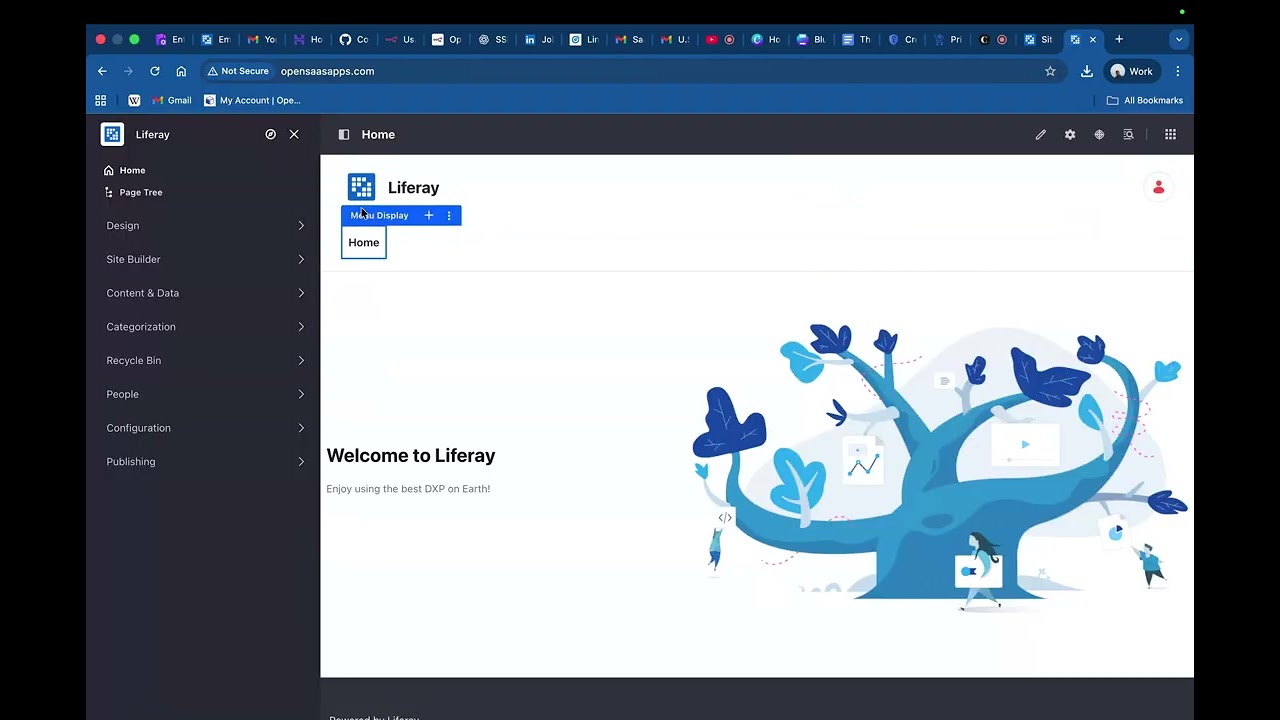
Task: Select the Home navigation menu item
Action: [x=364, y=242]
